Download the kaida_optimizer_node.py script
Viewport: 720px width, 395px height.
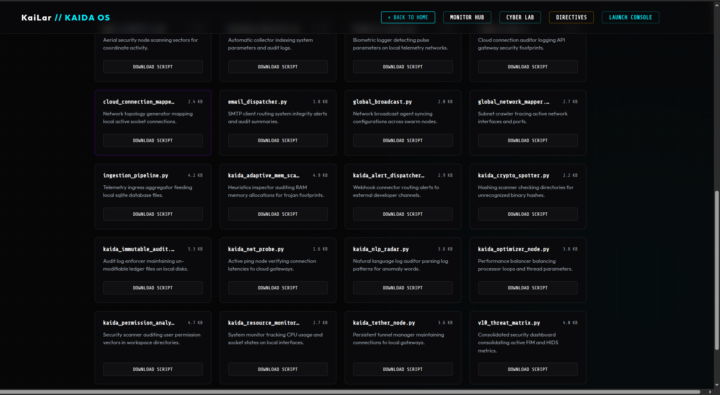coord(528,288)
